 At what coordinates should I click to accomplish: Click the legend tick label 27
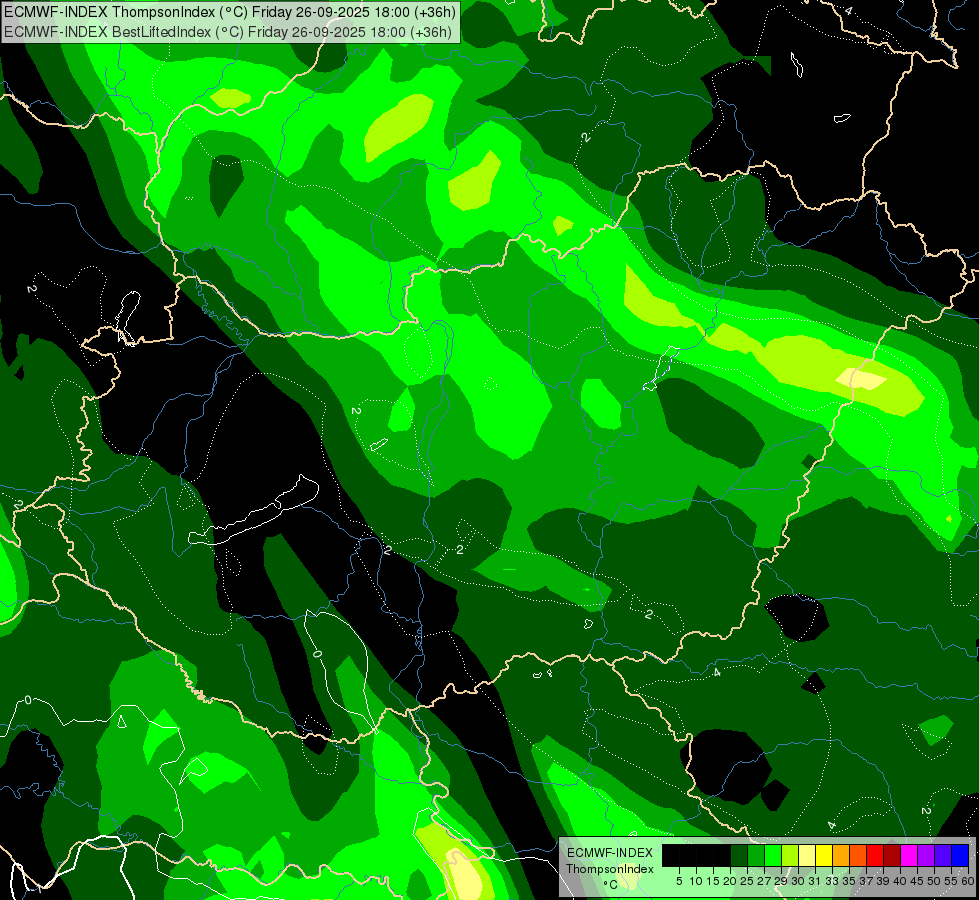pyautogui.click(x=764, y=881)
